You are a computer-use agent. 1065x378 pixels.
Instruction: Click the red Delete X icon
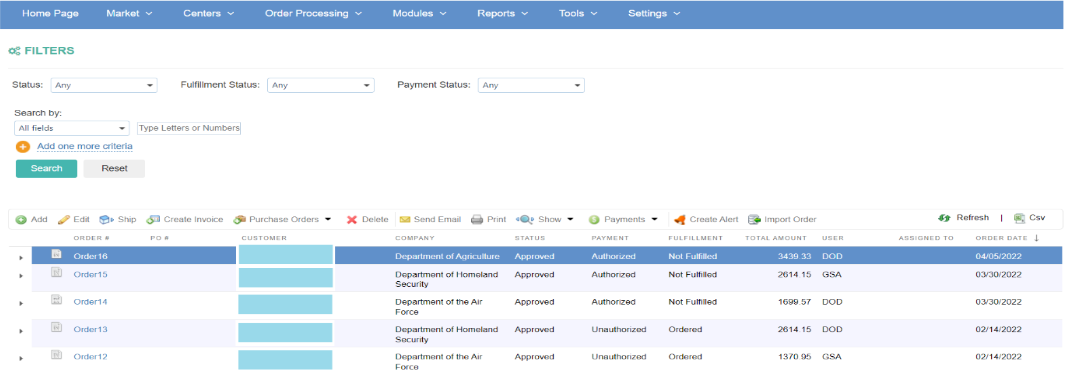coord(352,219)
